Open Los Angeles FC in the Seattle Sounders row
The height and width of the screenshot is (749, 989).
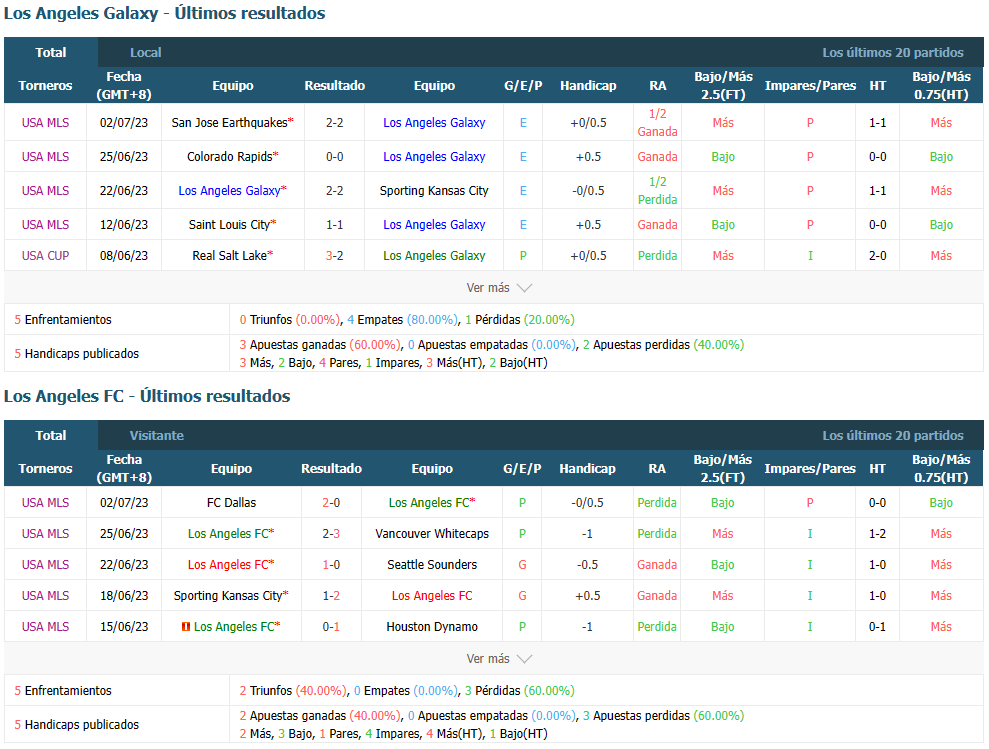coord(228,565)
